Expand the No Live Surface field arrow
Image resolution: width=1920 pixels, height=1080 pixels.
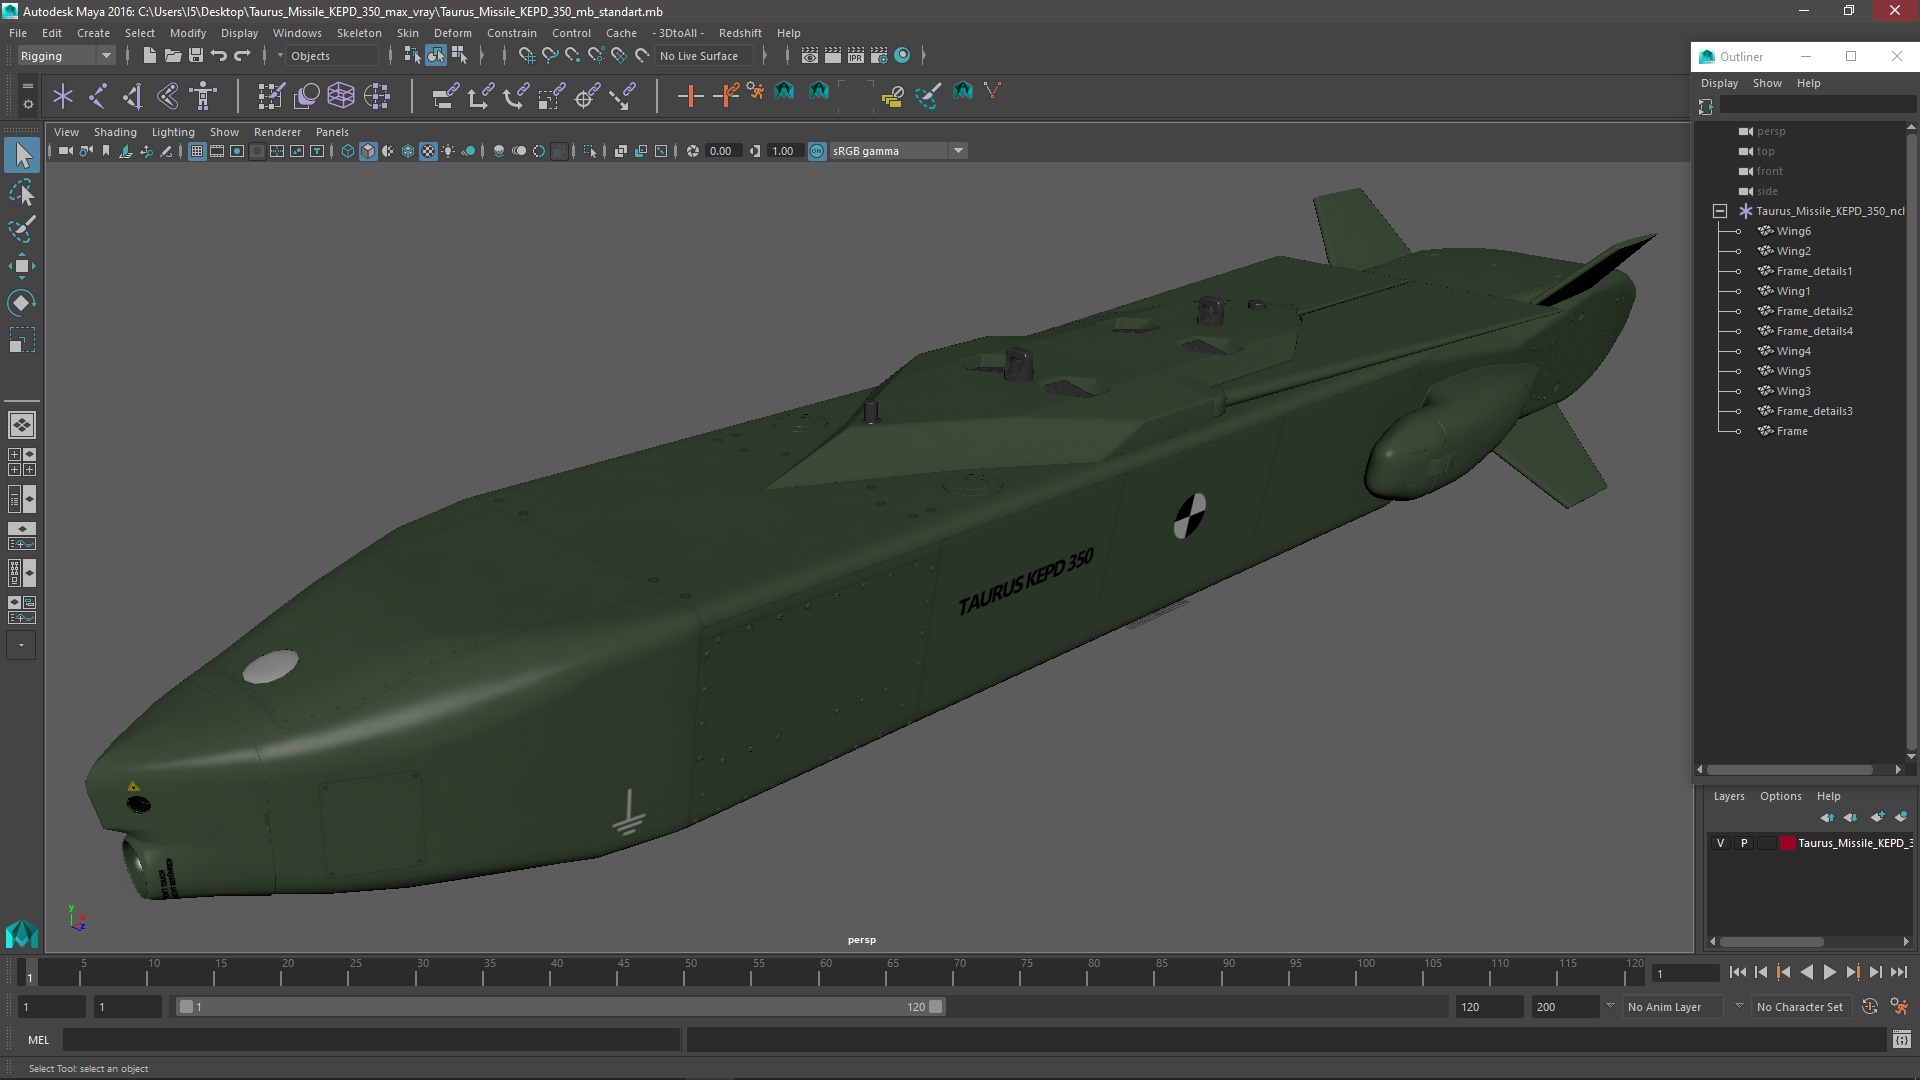pos(765,56)
